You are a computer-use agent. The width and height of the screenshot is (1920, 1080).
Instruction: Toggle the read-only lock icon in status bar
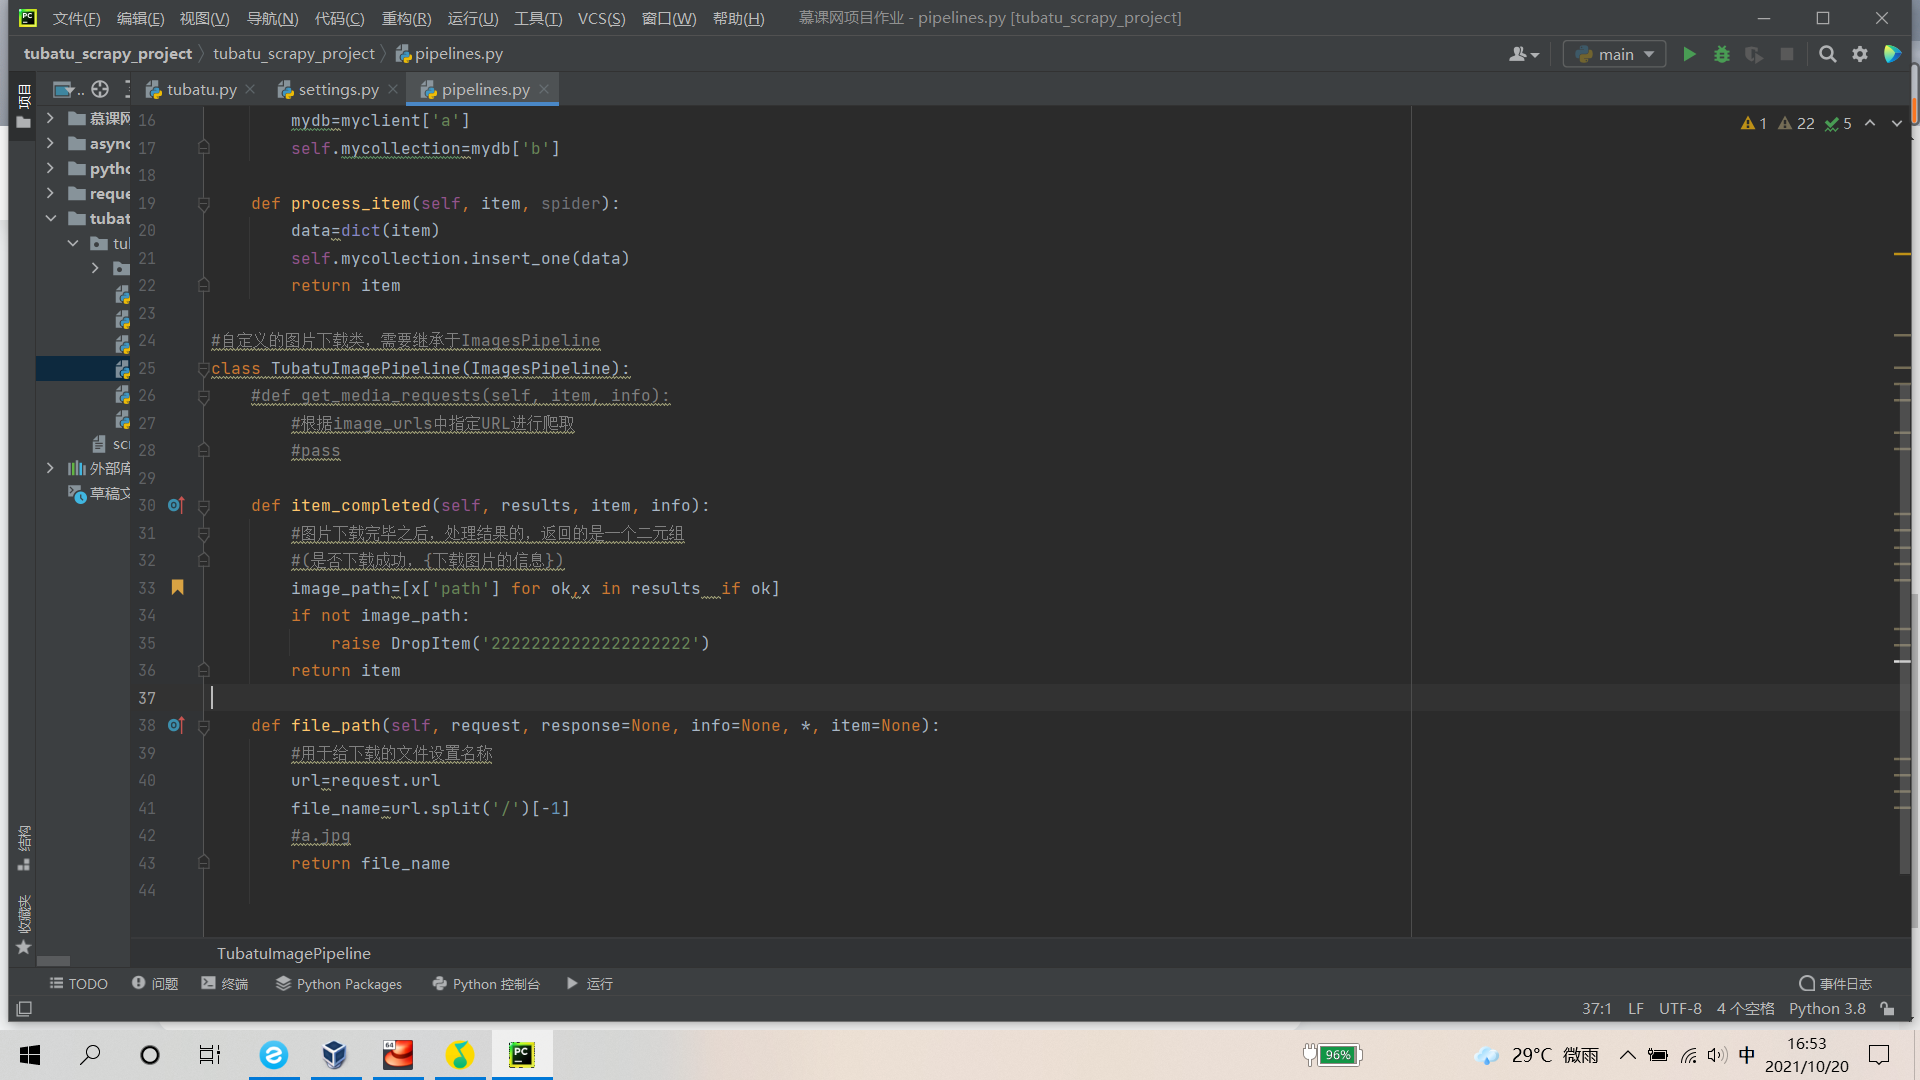[1887, 1009]
